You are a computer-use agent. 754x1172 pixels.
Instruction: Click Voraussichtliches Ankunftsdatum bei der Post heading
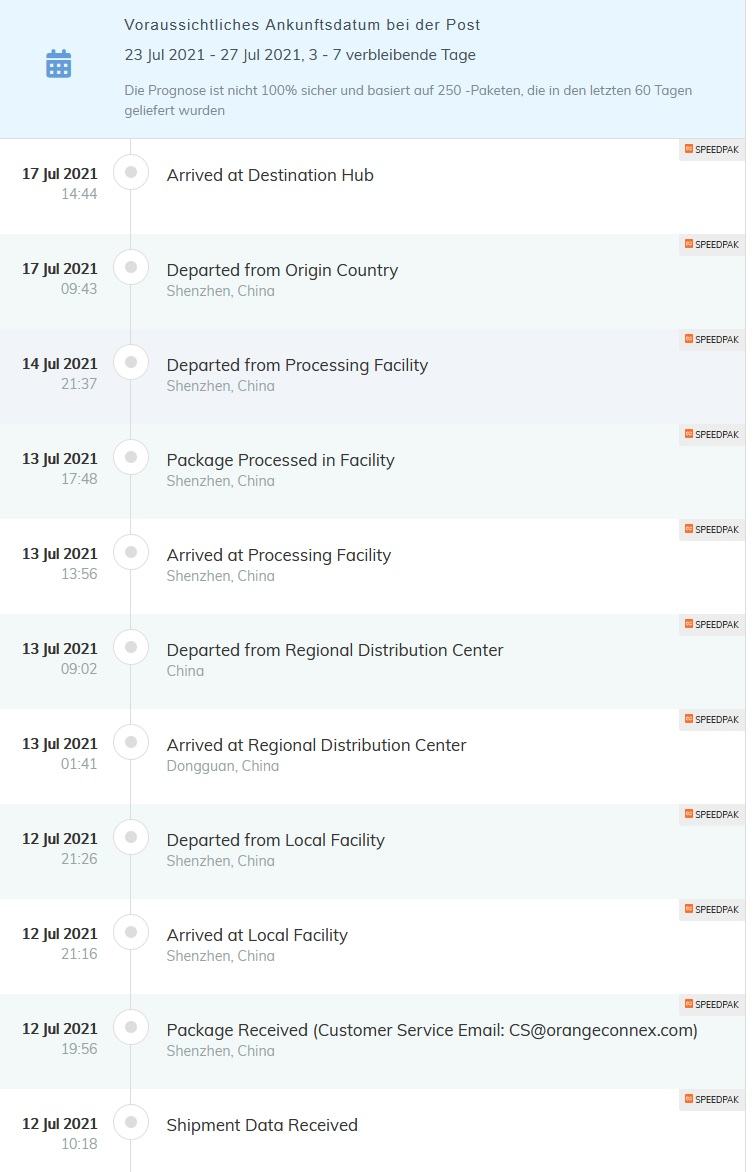(x=302, y=25)
